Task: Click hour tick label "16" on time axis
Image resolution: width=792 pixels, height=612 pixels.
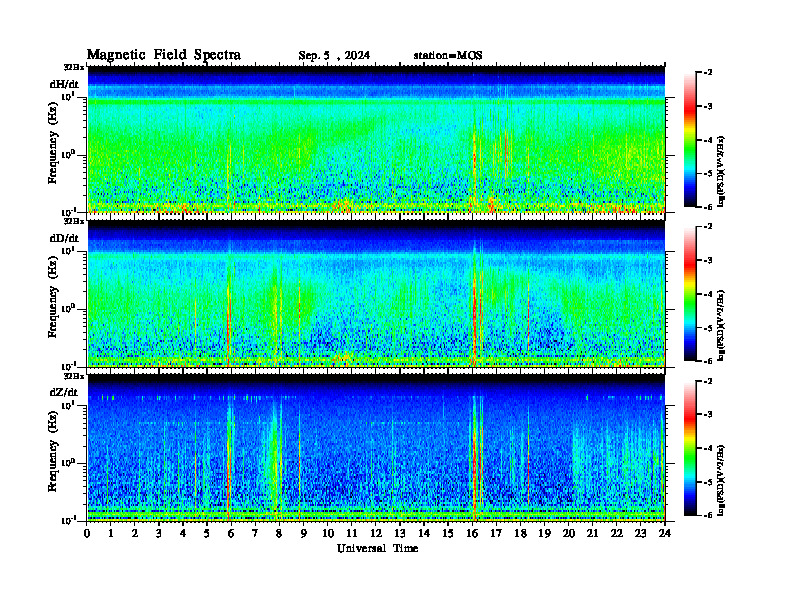Action: (x=472, y=533)
